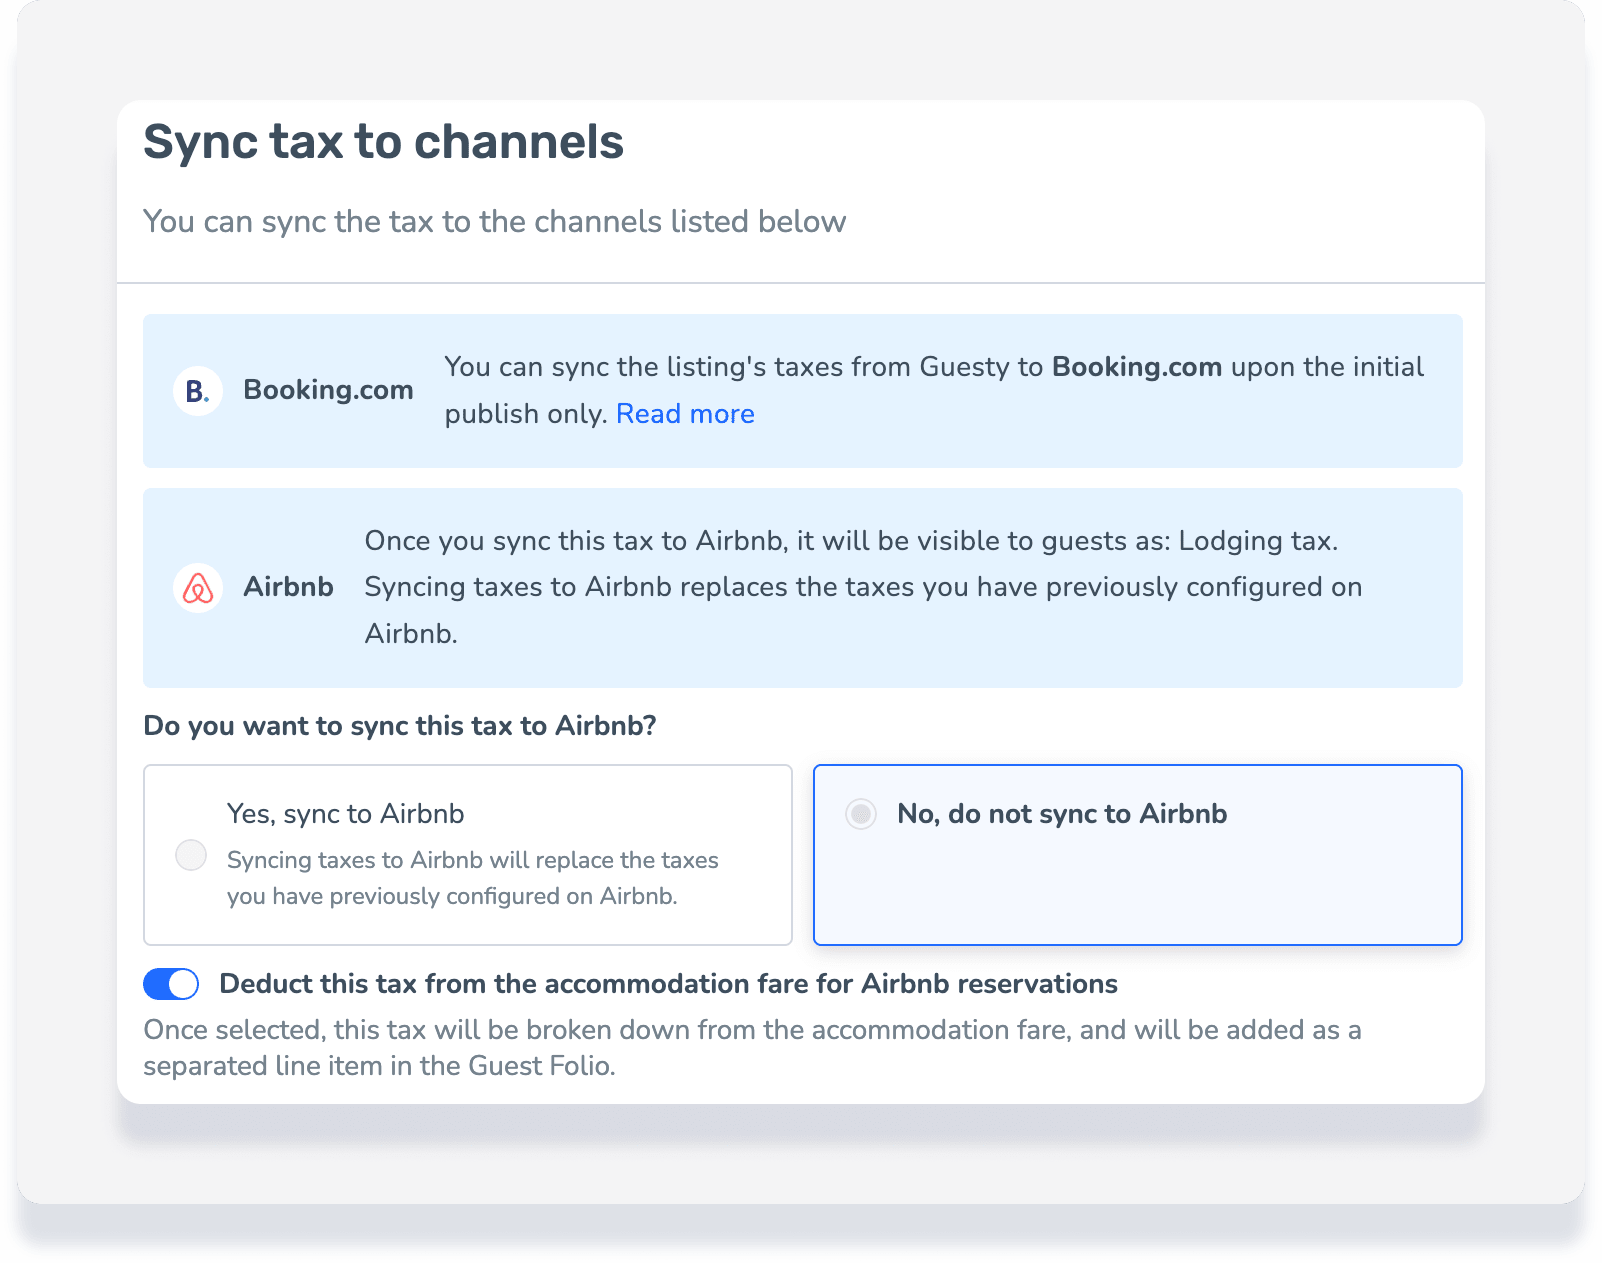
Task: Click the Once selected, this tax description text
Action: click(x=752, y=1048)
